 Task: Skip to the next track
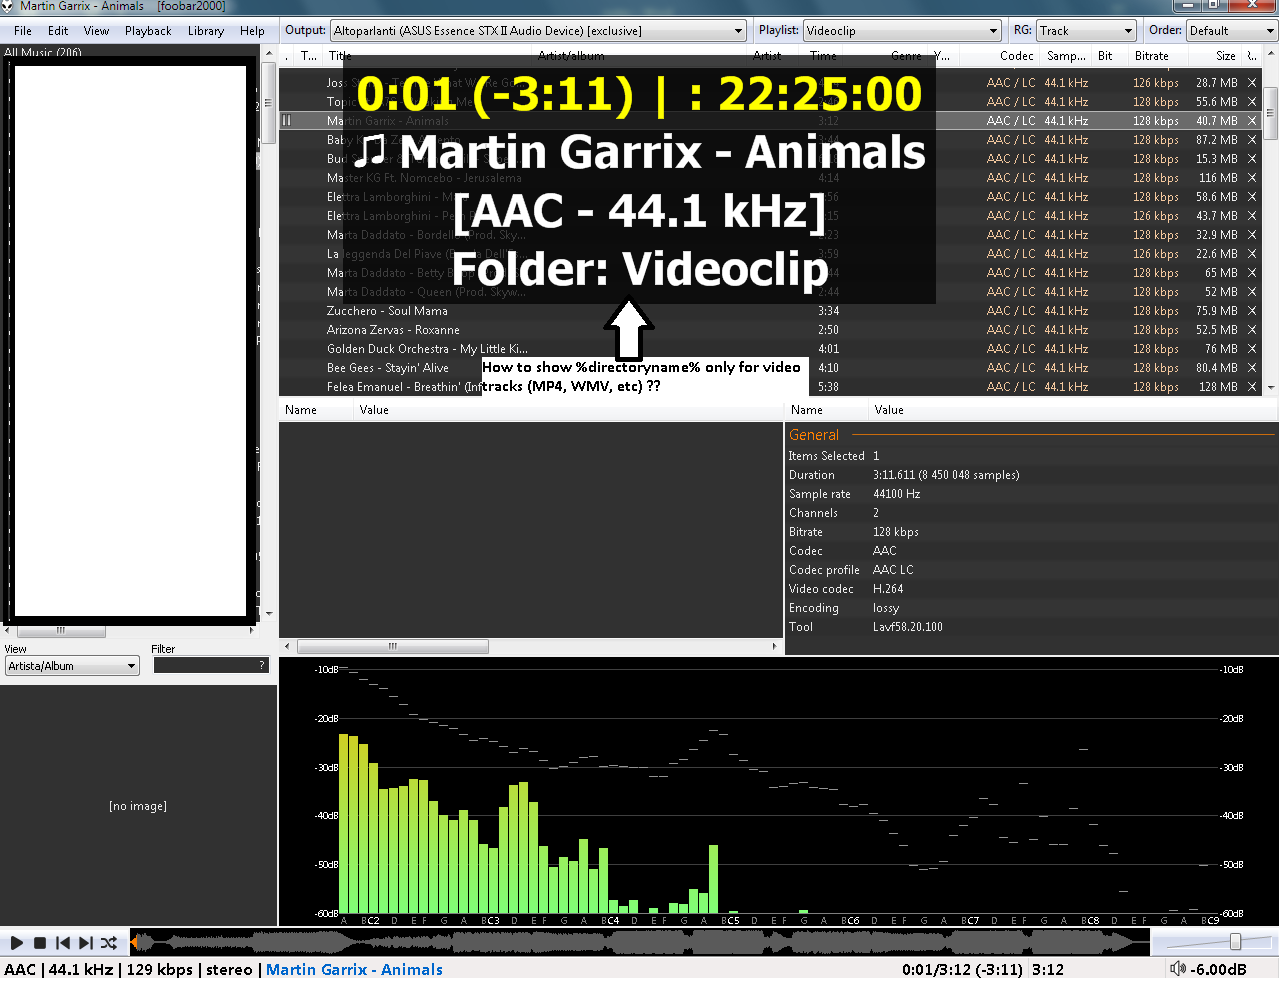[x=86, y=943]
